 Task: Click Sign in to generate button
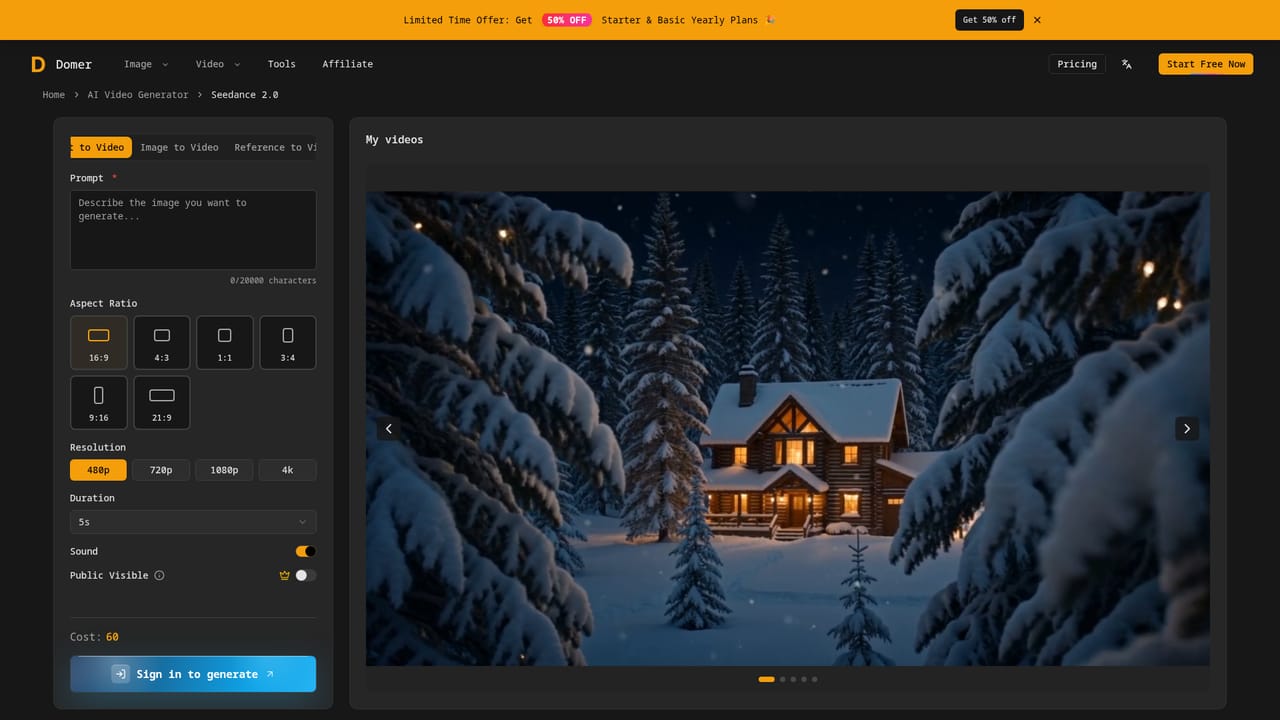(193, 674)
